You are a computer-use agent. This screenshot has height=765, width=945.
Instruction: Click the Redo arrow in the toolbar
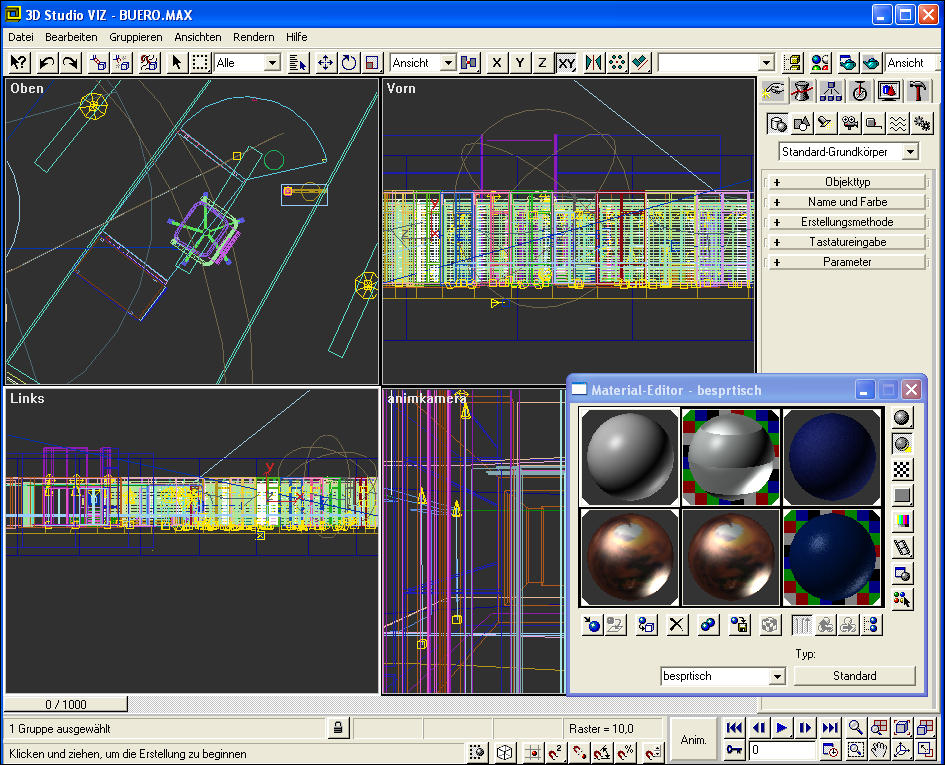tap(71, 63)
